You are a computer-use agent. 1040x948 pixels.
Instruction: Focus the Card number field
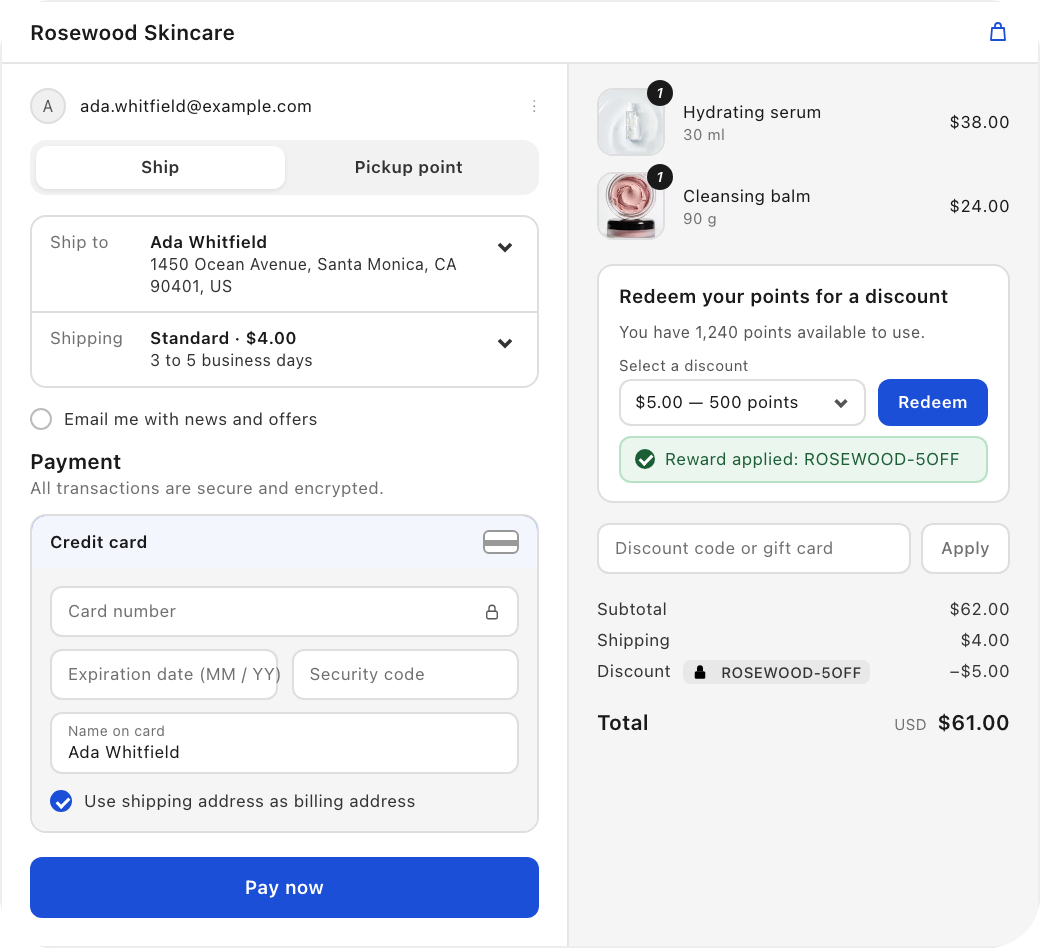coord(285,612)
